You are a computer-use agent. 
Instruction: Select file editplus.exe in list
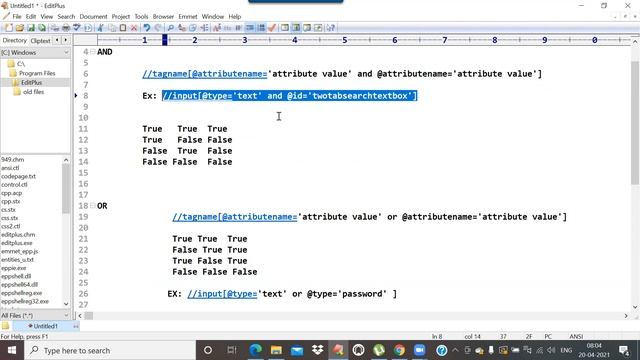17,243
